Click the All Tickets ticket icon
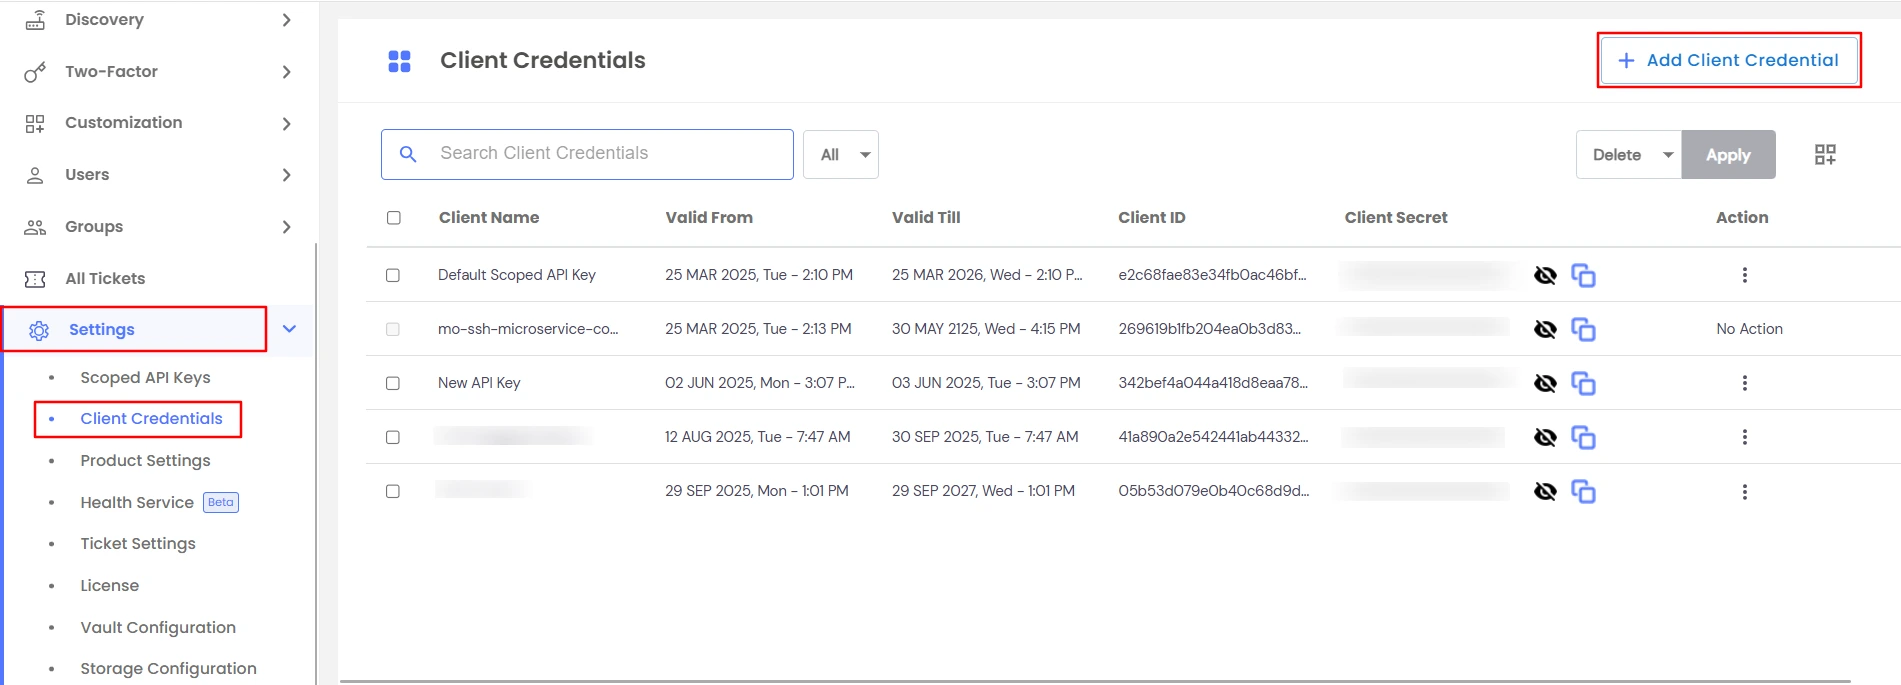 click(x=35, y=279)
